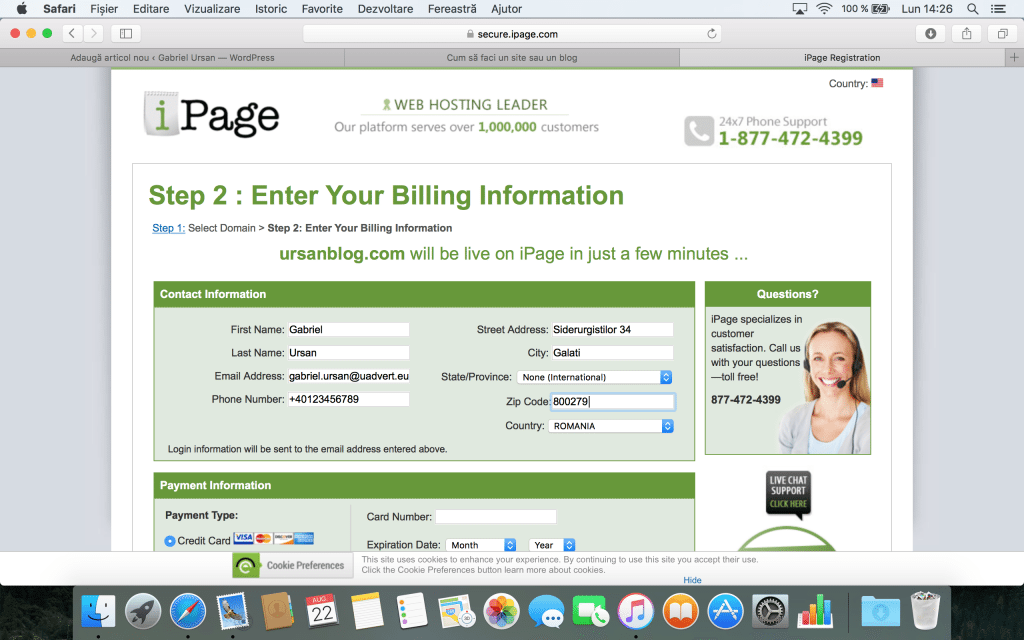The height and width of the screenshot is (640, 1024).
Task: Click the US flag country icon
Action: pyautogui.click(x=876, y=83)
